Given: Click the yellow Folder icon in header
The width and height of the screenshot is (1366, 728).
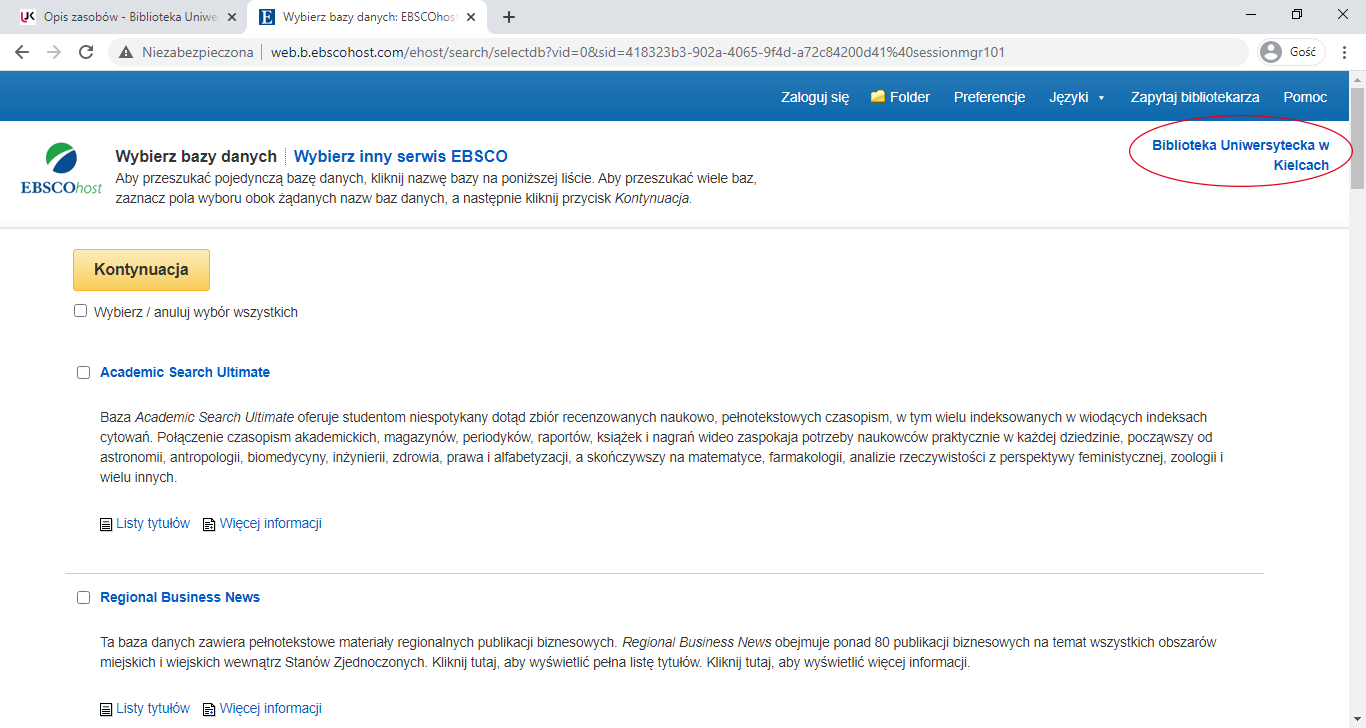Looking at the screenshot, I should point(878,97).
